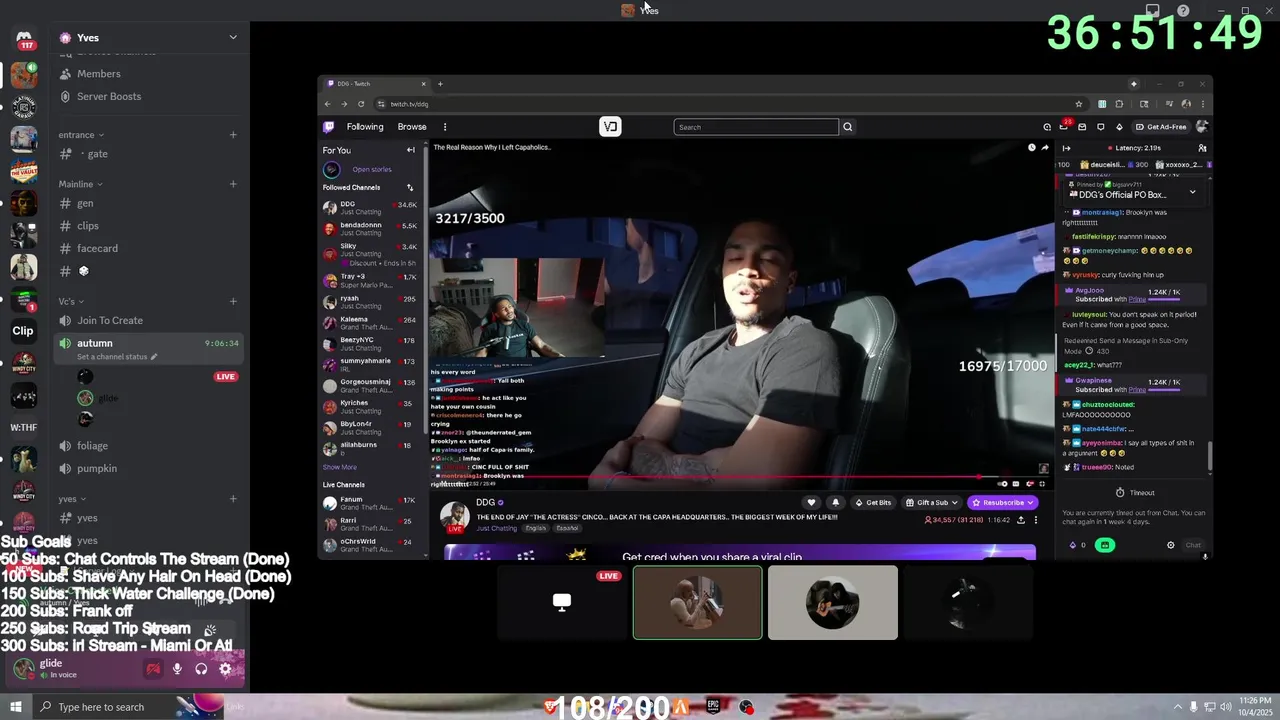Image resolution: width=1280 pixels, height=720 pixels.
Task: Open the W:THF server icon
Action: tap(23, 428)
